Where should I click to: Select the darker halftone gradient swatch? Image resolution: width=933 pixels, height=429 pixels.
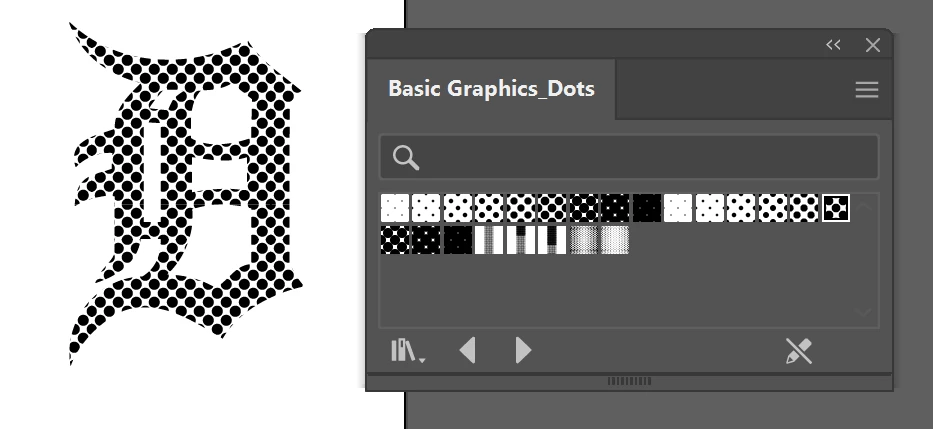pyautogui.click(x=584, y=240)
